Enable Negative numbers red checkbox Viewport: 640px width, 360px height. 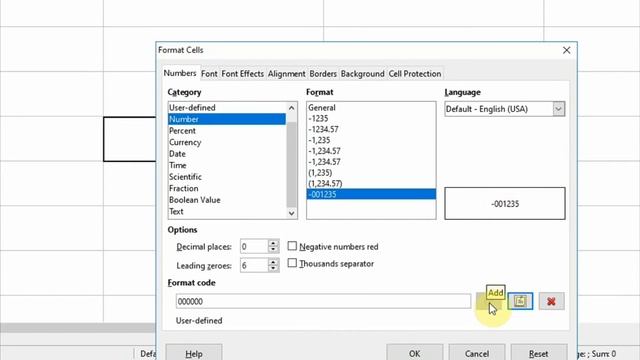(292, 246)
